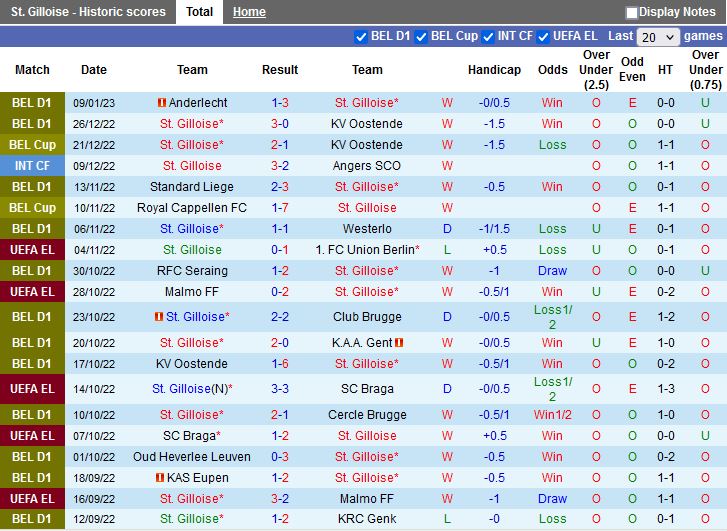Image resolution: width=727 pixels, height=531 pixels.
Task: Click the Odd Even column header
Action: (632, 70)
